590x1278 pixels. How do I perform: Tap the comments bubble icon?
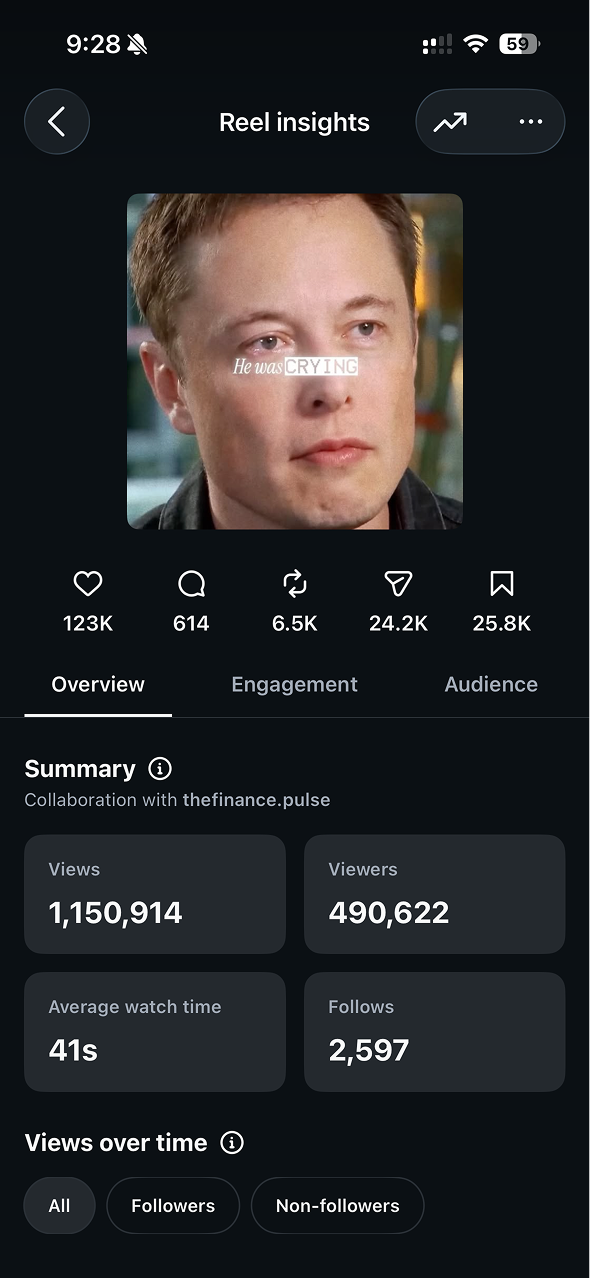(x=191, y=583)
